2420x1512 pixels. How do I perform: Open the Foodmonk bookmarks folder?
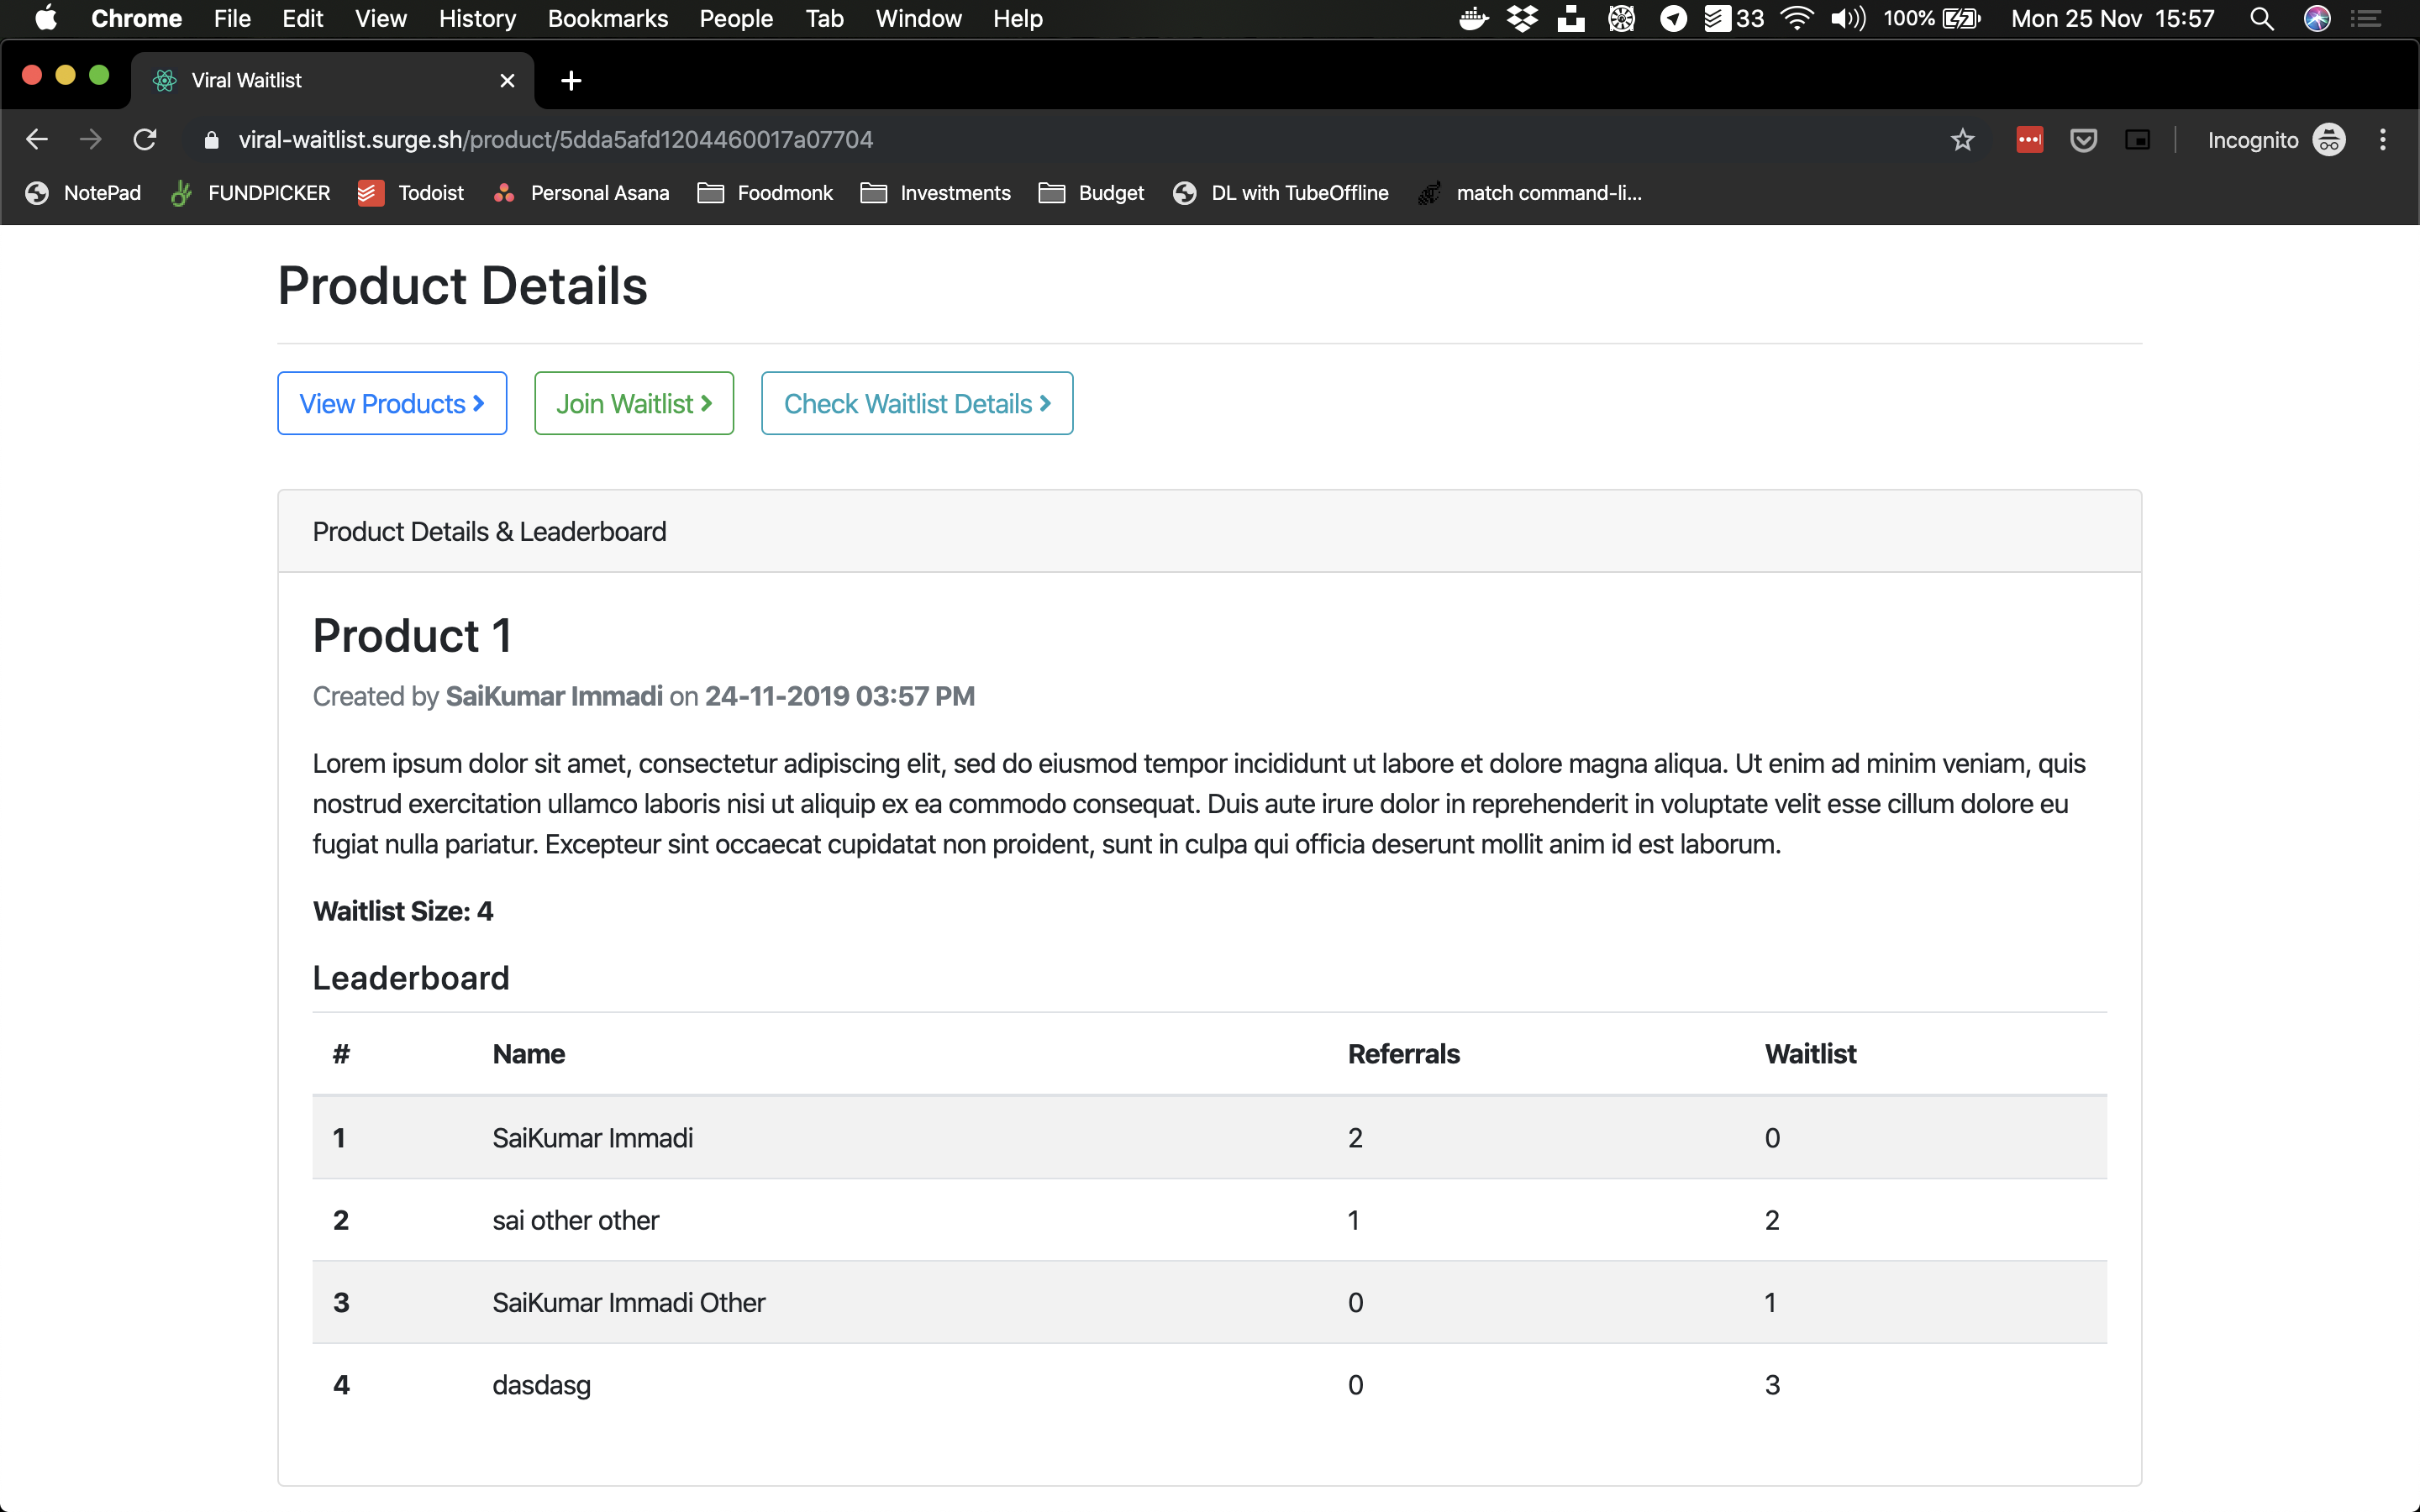765,193
